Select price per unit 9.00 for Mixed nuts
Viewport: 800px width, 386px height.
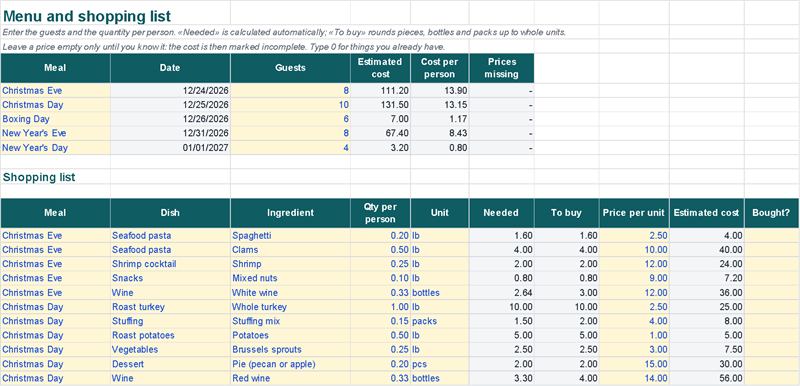point(634,278)
